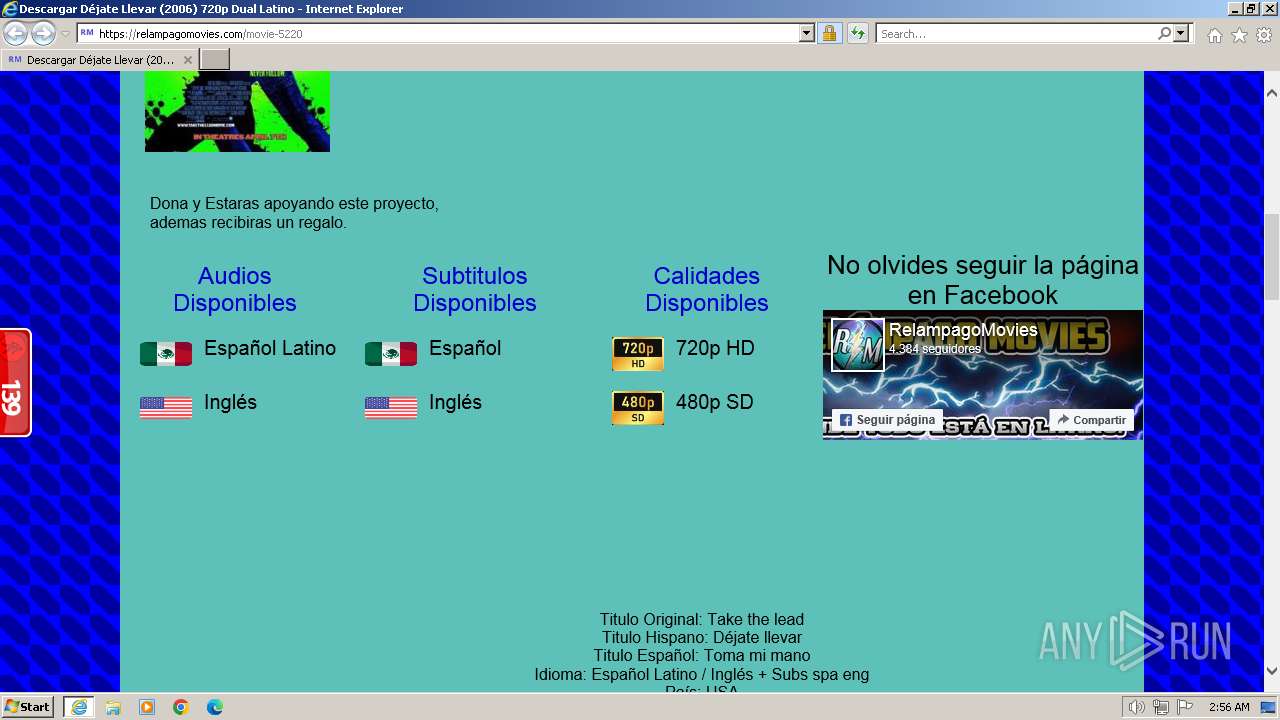
Task: Close the Descargar Déjate Llevar tab
Action: 187,60
